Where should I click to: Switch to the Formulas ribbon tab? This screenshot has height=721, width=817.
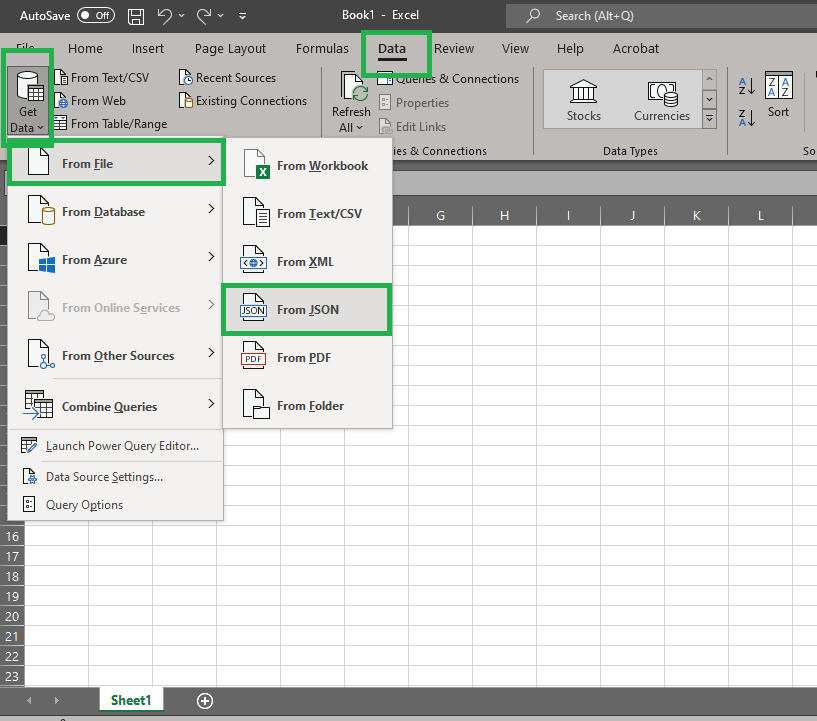click(322, 48)
